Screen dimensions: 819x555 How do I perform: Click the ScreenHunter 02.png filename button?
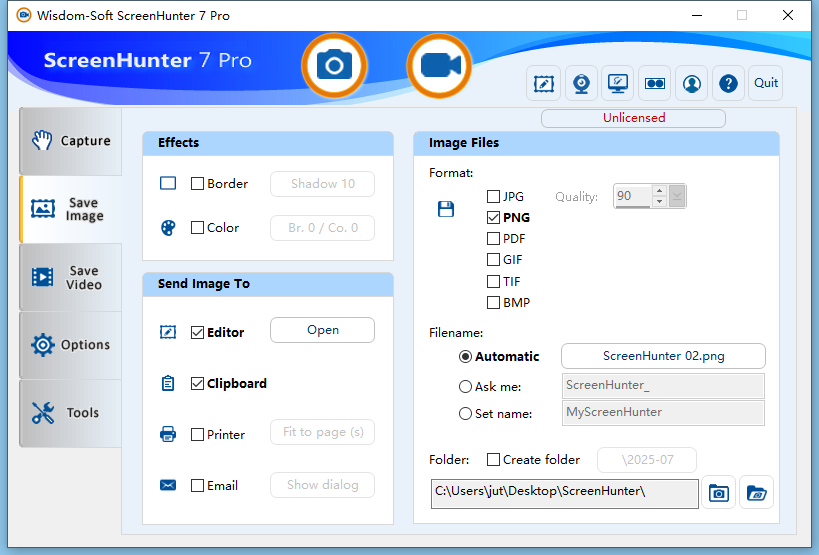(663, 356)
